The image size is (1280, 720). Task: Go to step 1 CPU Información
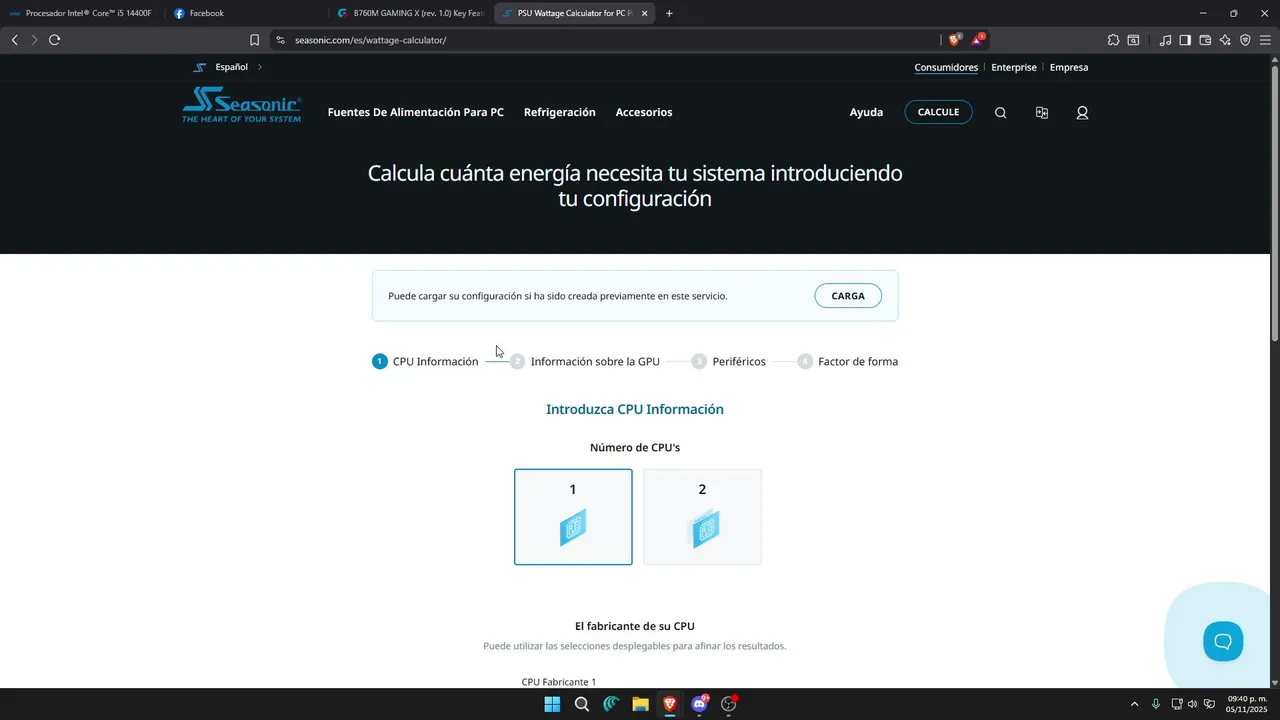coord(425,361)
